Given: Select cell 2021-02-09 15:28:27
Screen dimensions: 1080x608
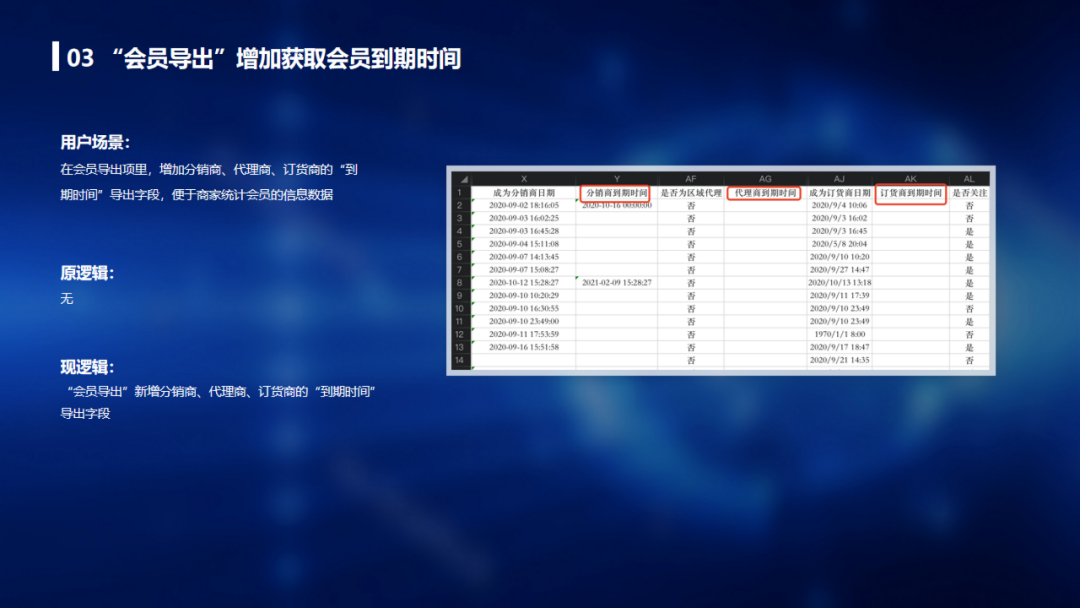Looking at the screenshot, I should pos(616,283).
